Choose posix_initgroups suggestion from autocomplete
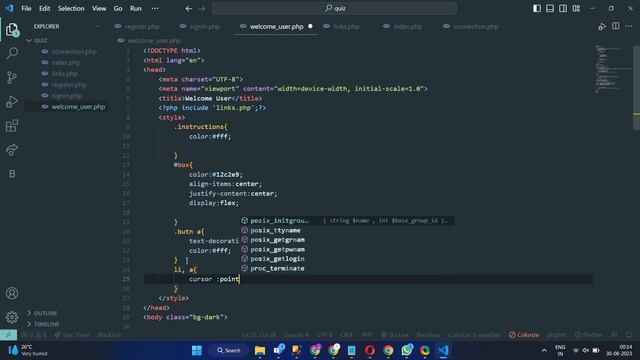 click(x=347, y=221)
